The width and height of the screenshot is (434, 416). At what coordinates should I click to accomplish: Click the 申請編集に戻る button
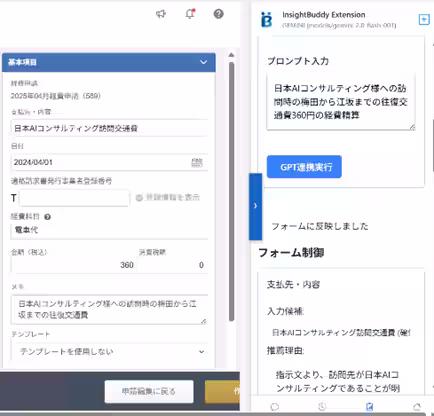coord(149,391)
